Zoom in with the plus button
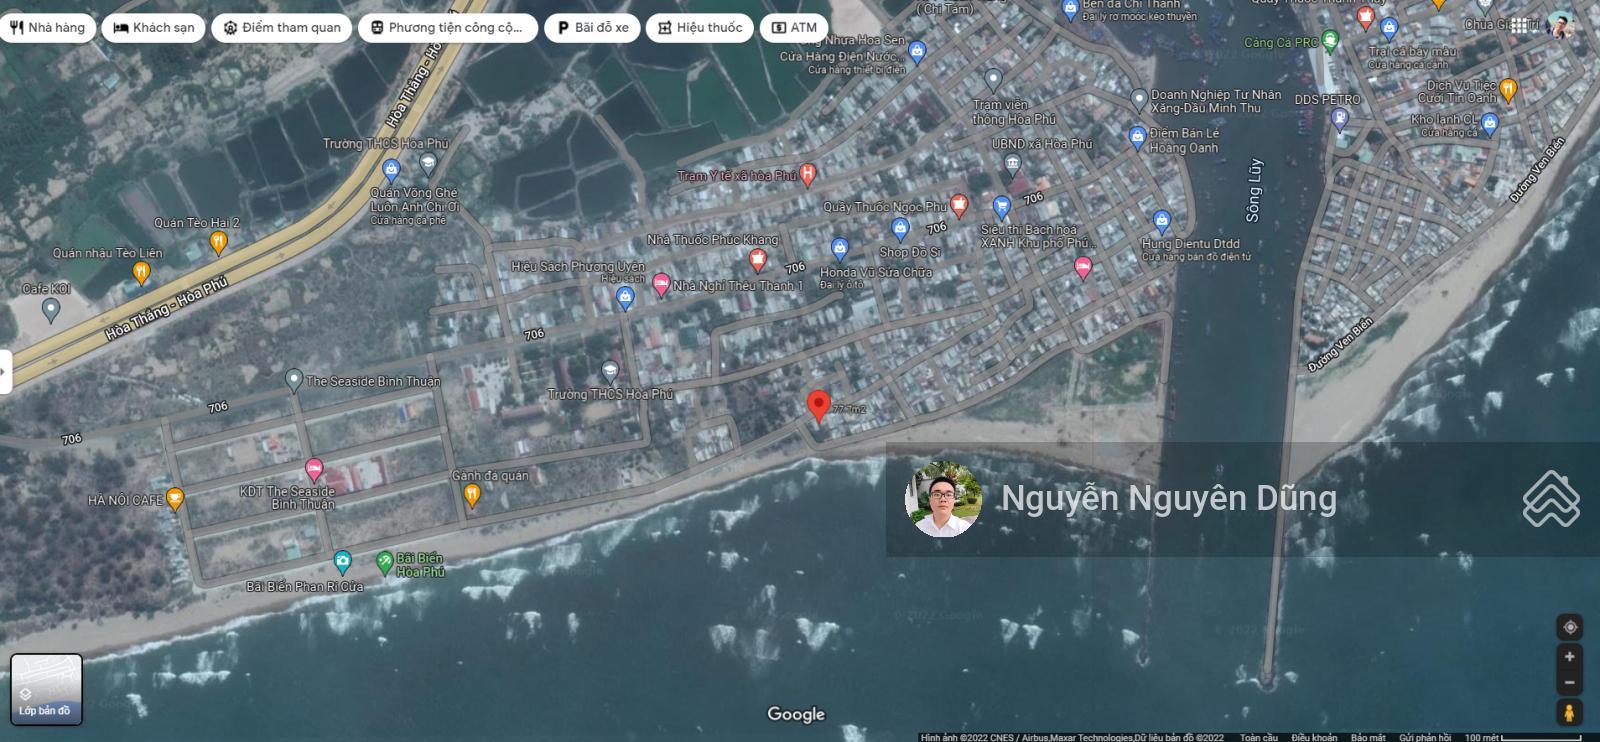This screenshot has height=742, width=1600. click(x=1569, y=657)
